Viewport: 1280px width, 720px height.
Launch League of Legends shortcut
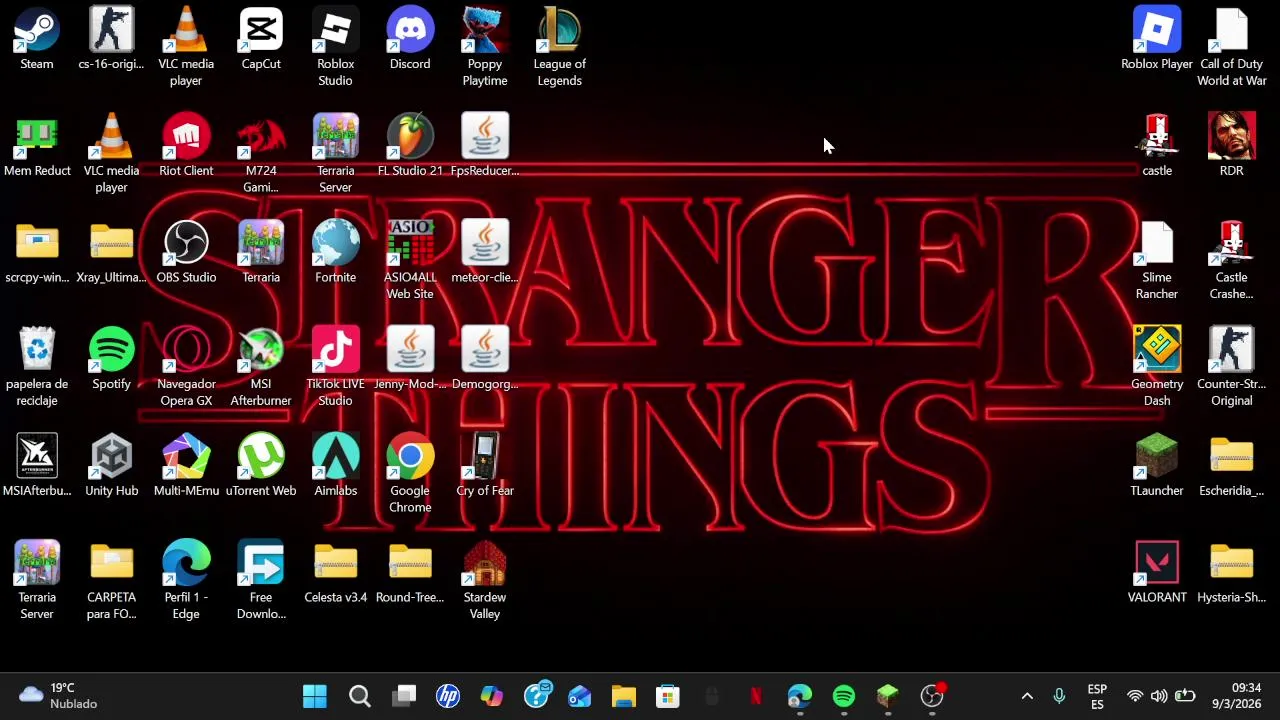coord(559,47)
